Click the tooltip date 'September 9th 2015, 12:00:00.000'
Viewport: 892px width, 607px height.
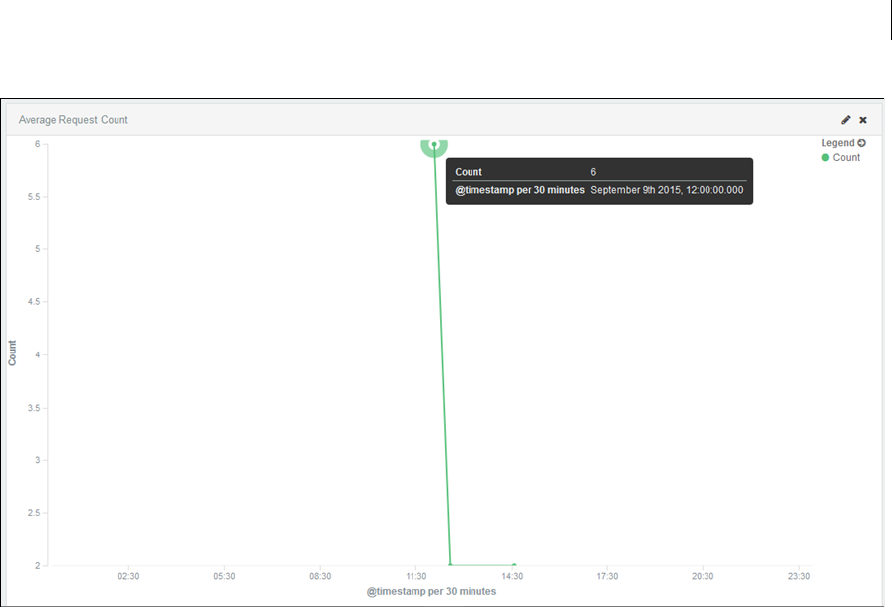(667, 190)
